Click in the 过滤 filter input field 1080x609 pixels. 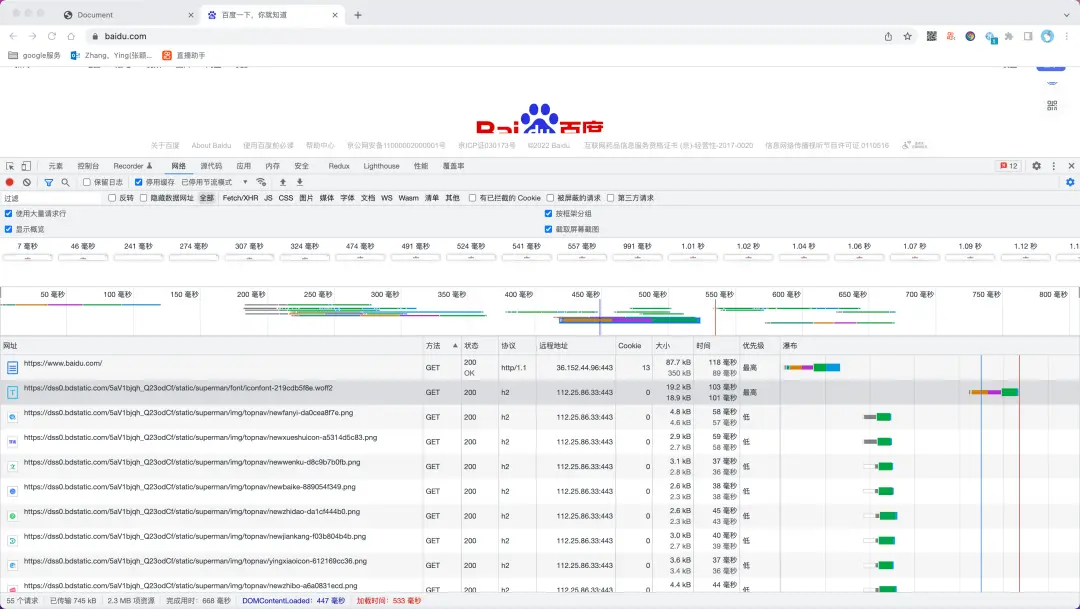52,198
